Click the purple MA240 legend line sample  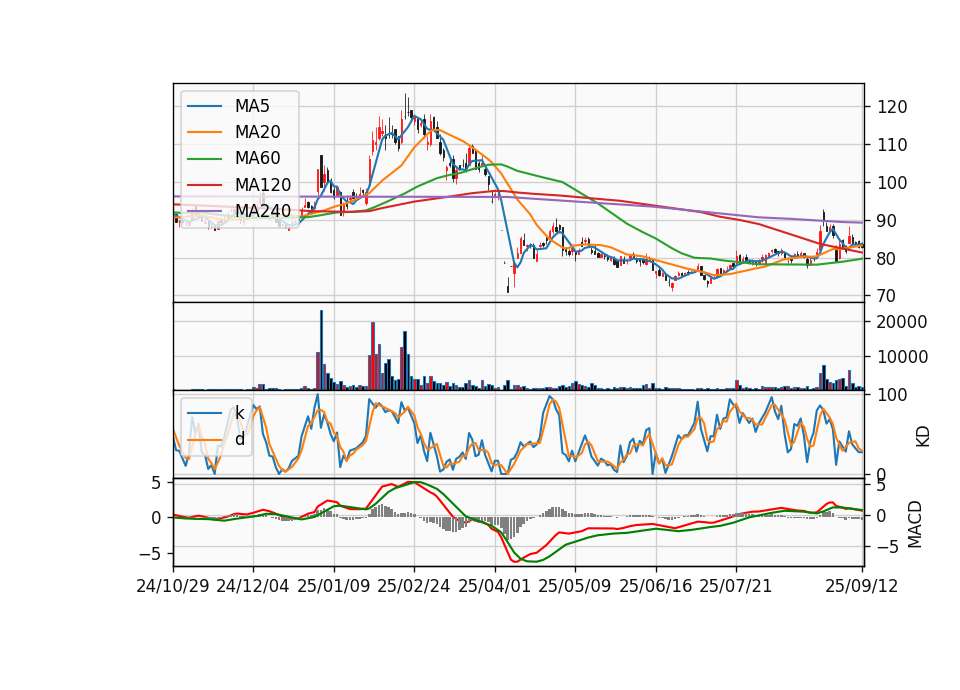pyautogui.click(x=205, y=211)
